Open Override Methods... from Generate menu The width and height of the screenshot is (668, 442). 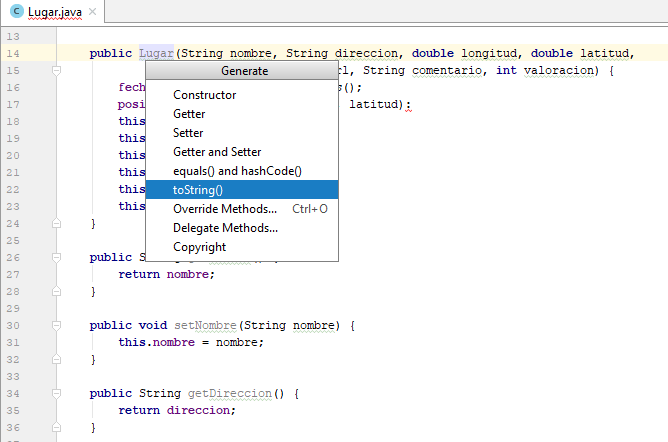click(225, 209)
